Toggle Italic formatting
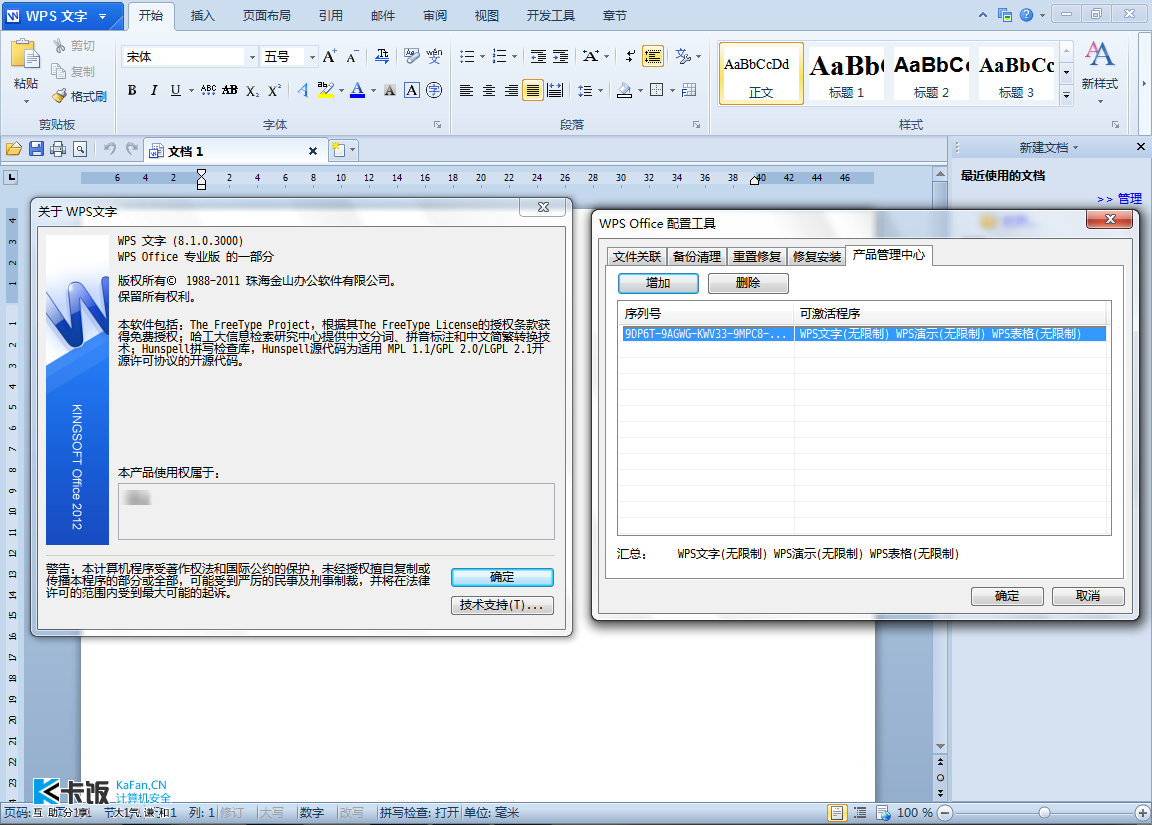The image size is (1152, 825). (154, 90)
